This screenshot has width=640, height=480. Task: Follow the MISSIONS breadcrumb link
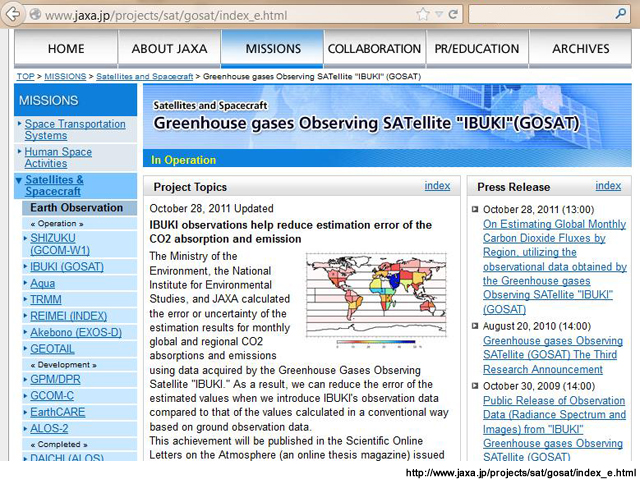pos(65,76)
